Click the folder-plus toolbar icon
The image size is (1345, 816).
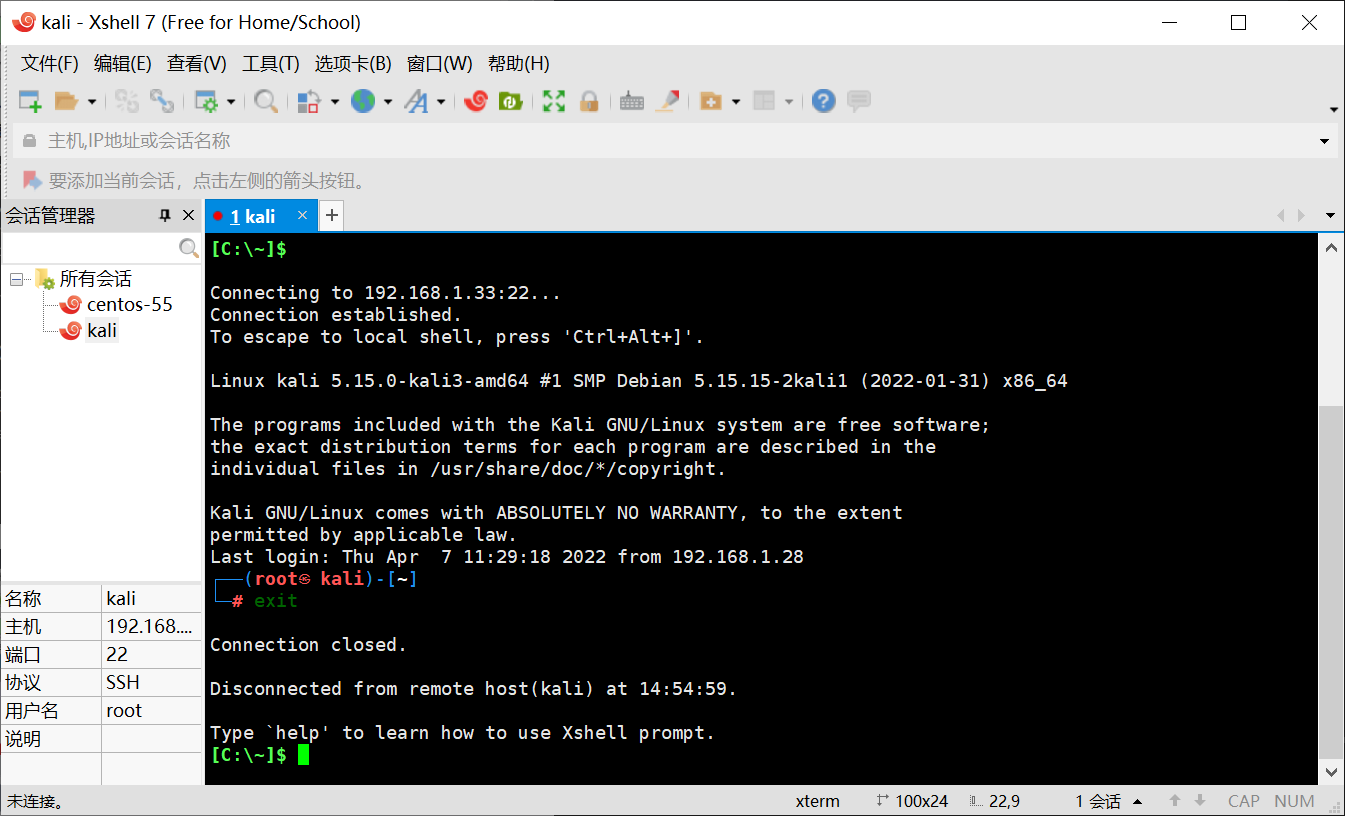[711, 101]
